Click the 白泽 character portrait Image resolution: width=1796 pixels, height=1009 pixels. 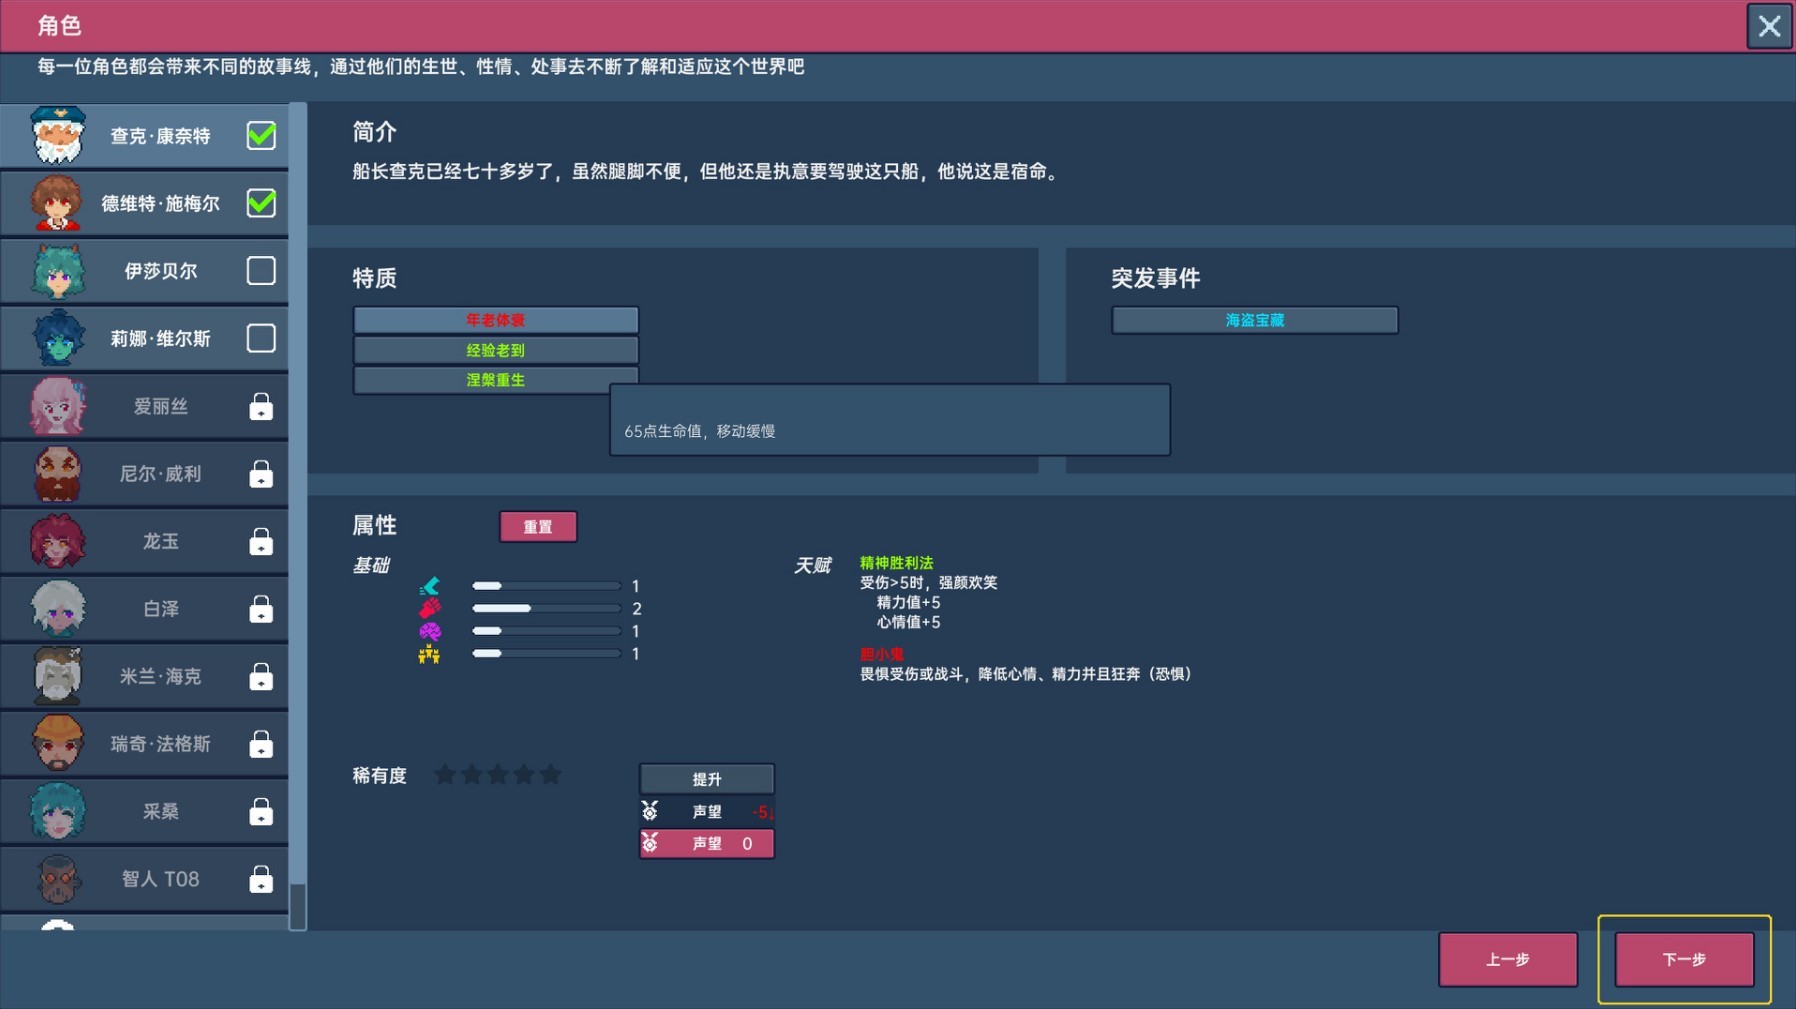[x=57, y=609]
